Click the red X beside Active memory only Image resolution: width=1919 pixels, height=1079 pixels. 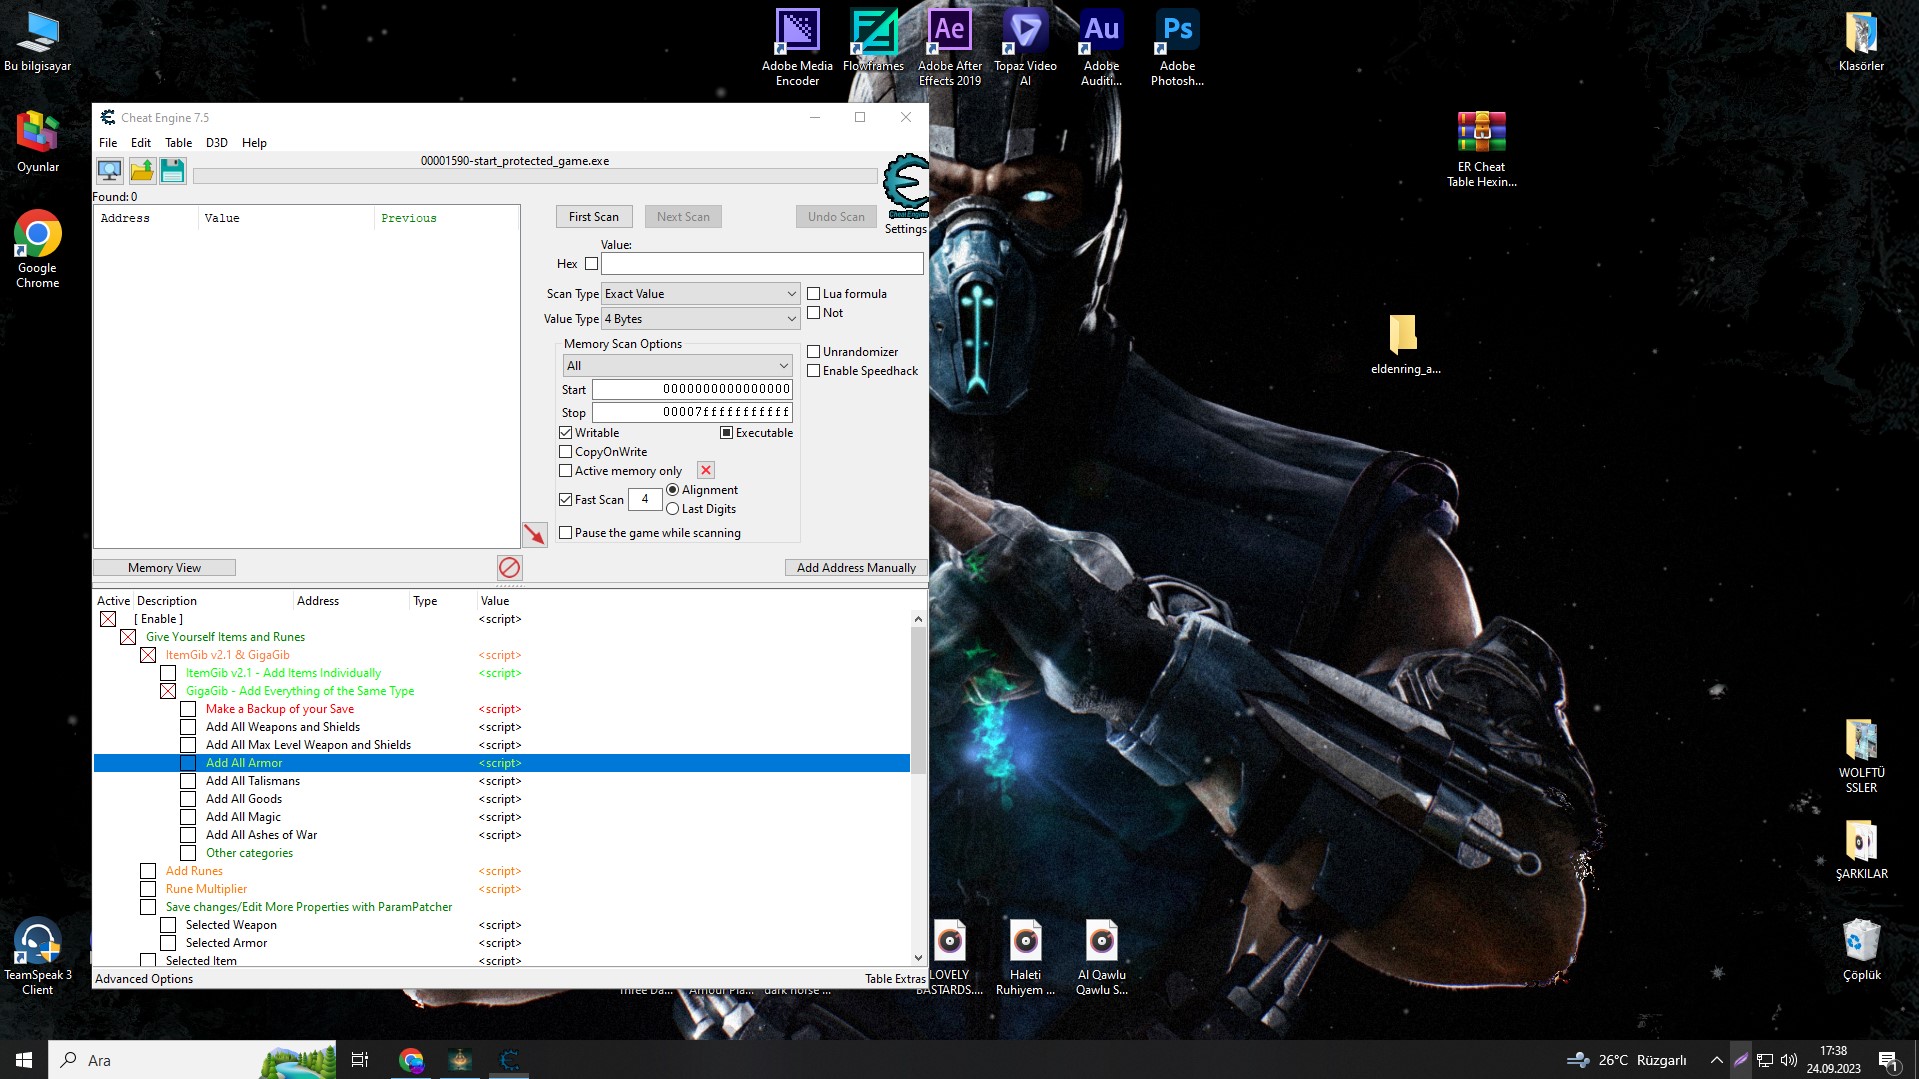706,470
